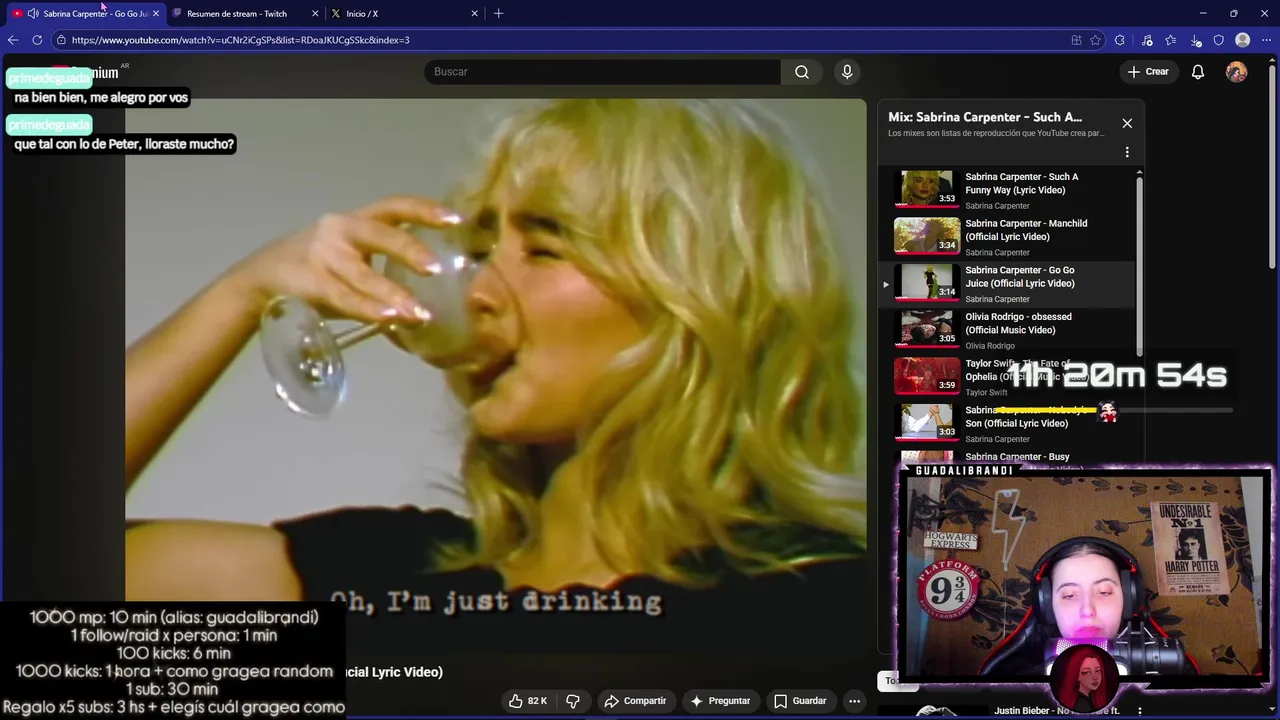The width and height of the screenshot is (1280, 720).
Task: Open Mix playlist three-dot options menu
Action: 1127,152
